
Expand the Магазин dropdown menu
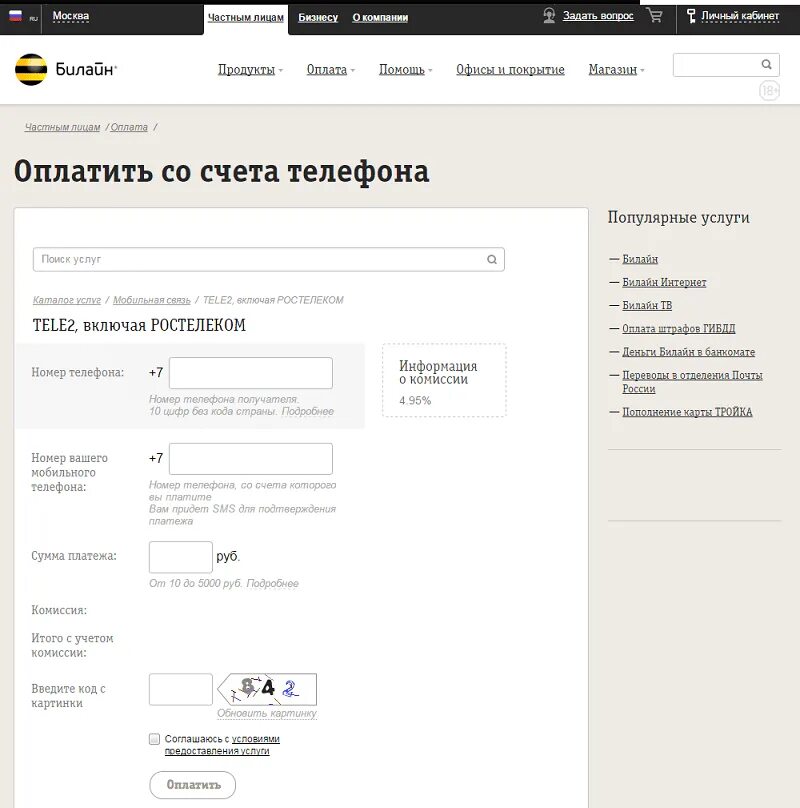616,70
